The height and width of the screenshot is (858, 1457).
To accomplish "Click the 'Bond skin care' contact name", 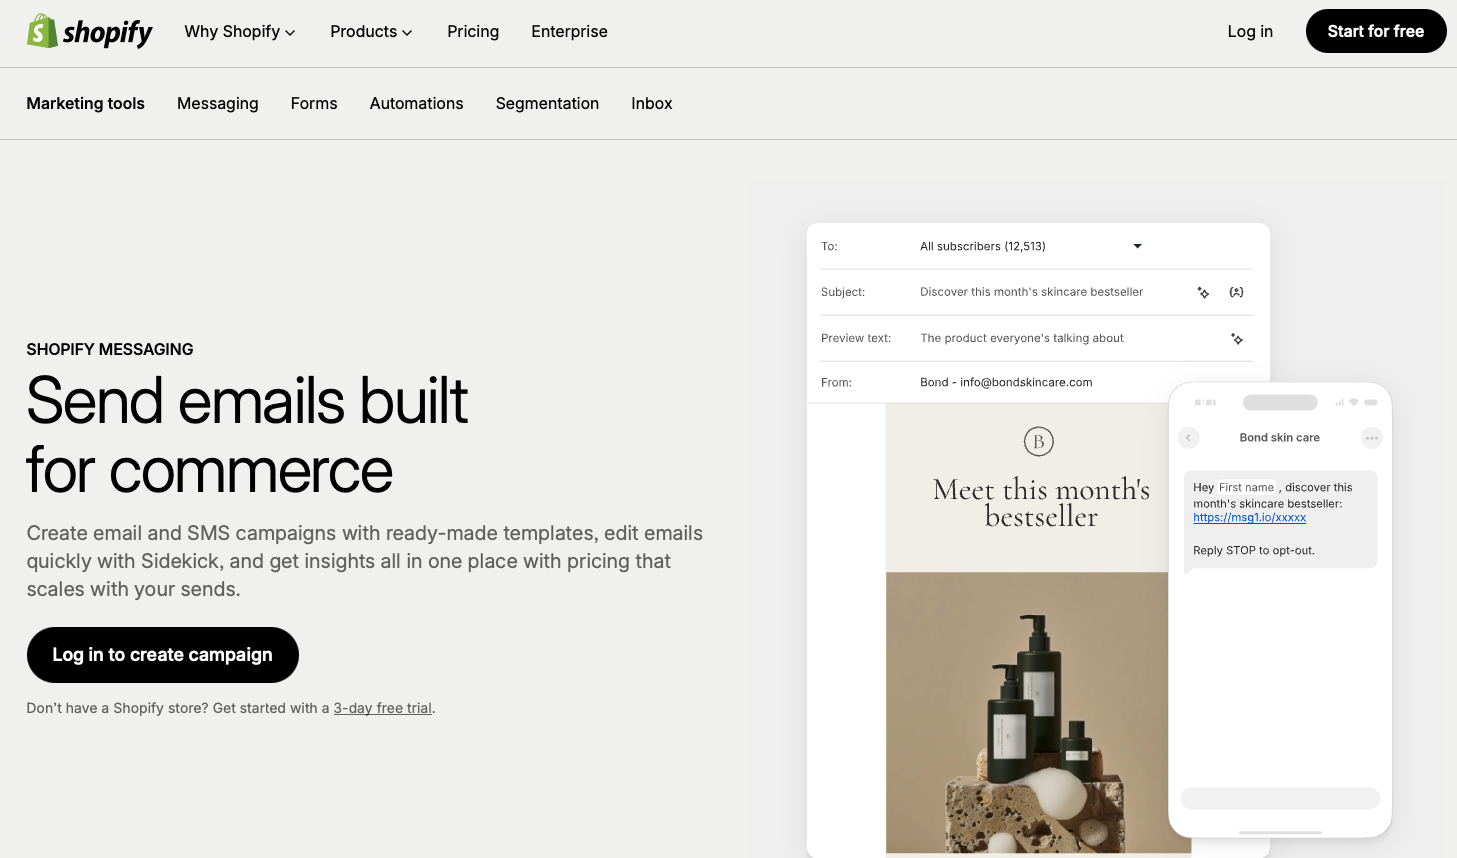I will (1280, 438).
